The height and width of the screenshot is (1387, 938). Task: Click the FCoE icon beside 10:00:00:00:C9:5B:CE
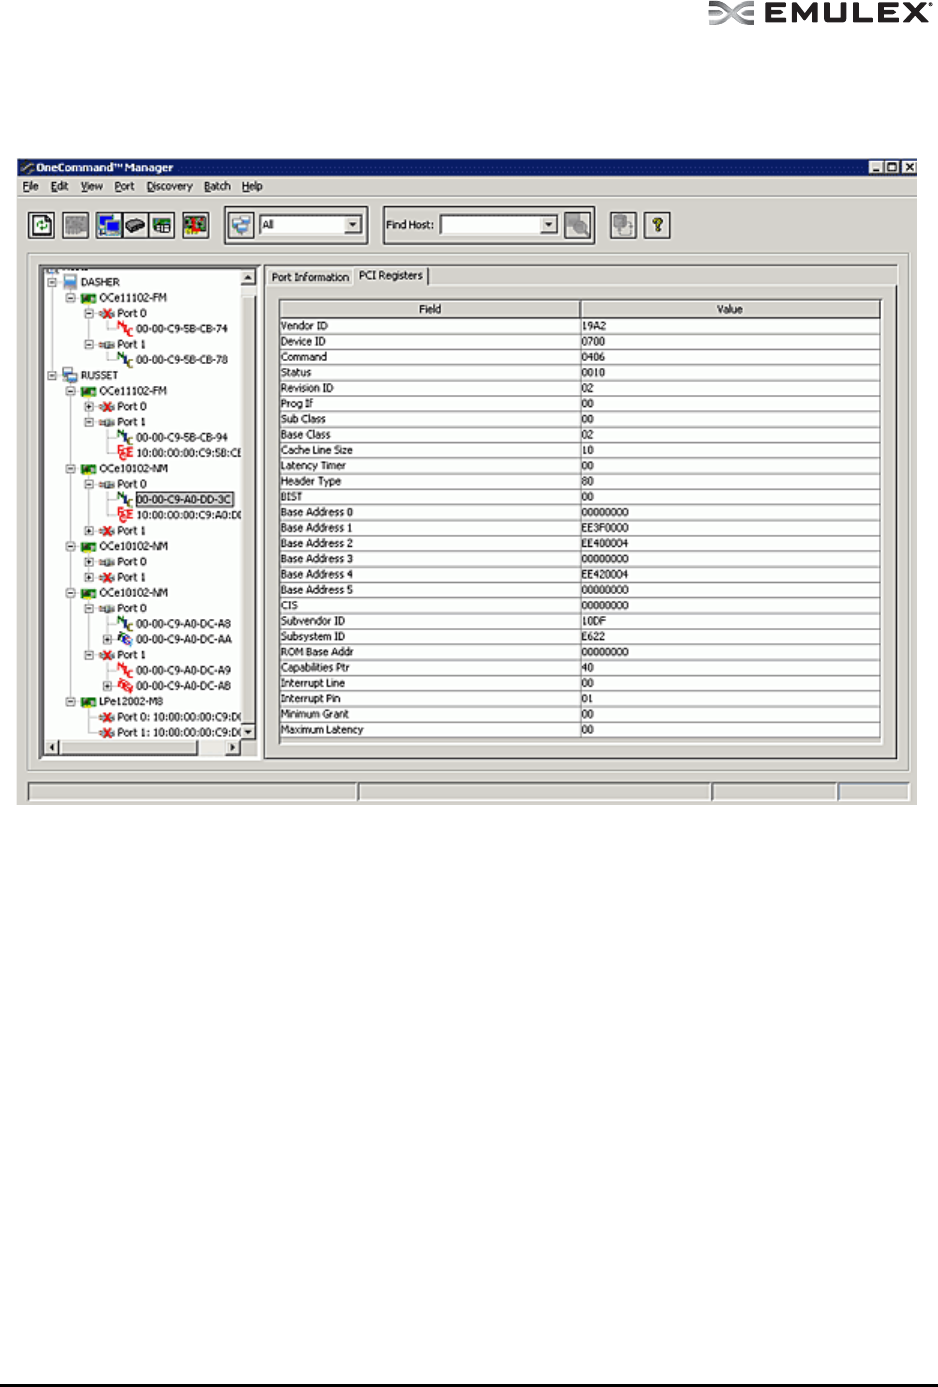pyautogui.click(x=125, y=453)
